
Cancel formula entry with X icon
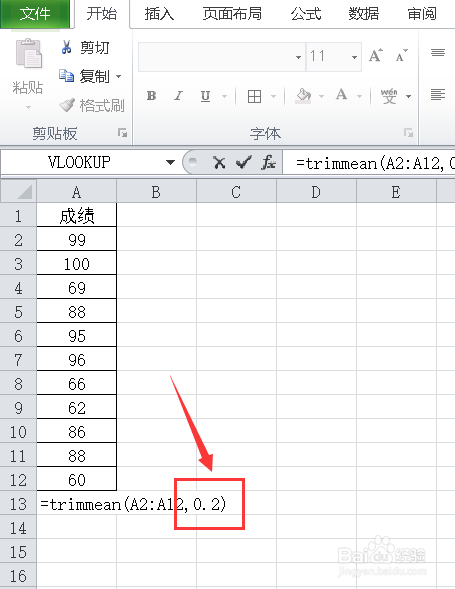(x=219, y=163)
